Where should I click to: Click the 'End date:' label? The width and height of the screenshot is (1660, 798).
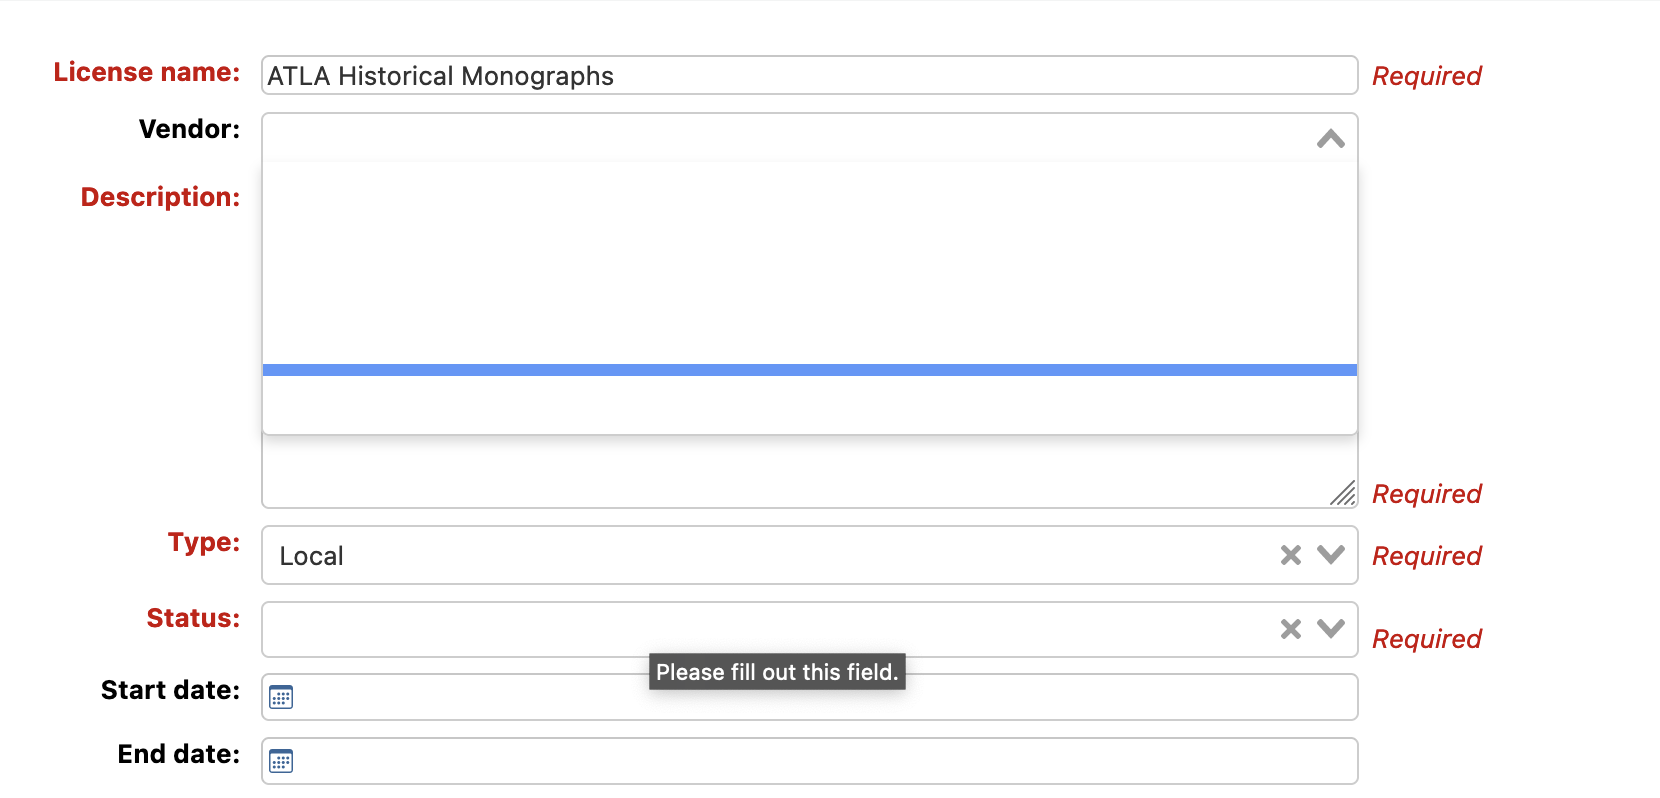coord(178,754)
